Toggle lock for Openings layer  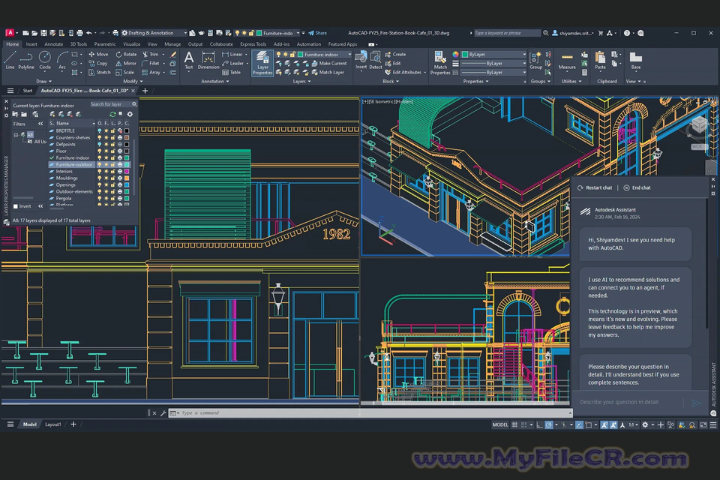(x=112, y=185)
